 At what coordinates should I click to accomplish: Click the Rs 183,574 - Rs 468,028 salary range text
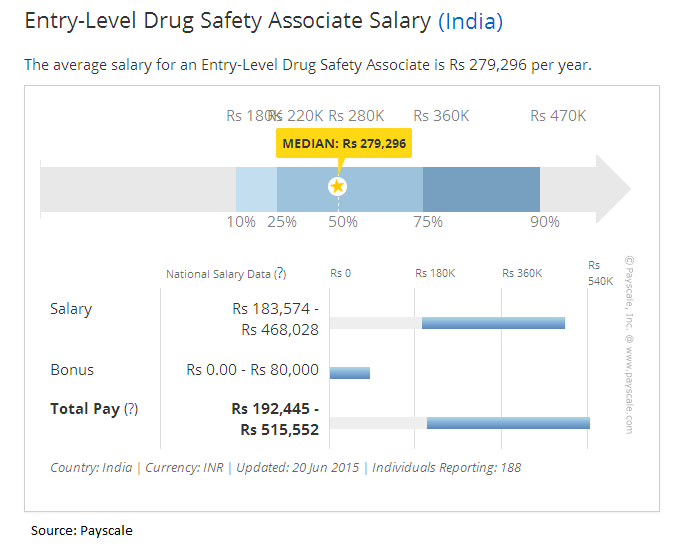[x=275, y=319]
